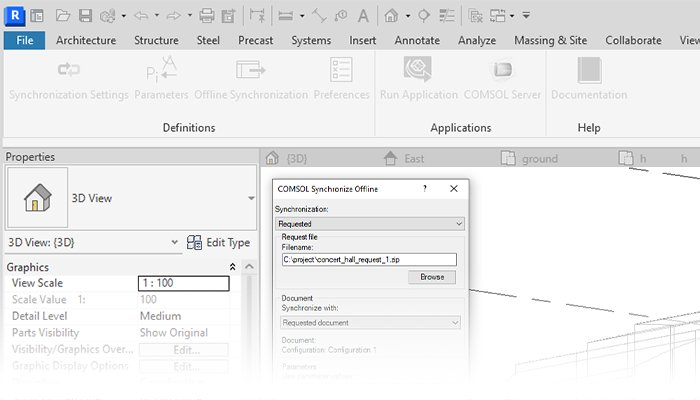Open the Documentation help

point(589,79)
